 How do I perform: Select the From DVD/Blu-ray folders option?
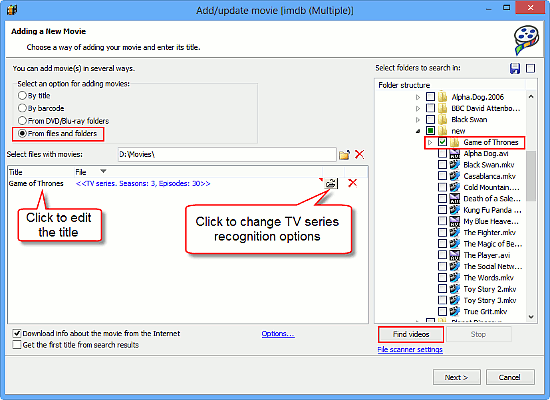22,121
